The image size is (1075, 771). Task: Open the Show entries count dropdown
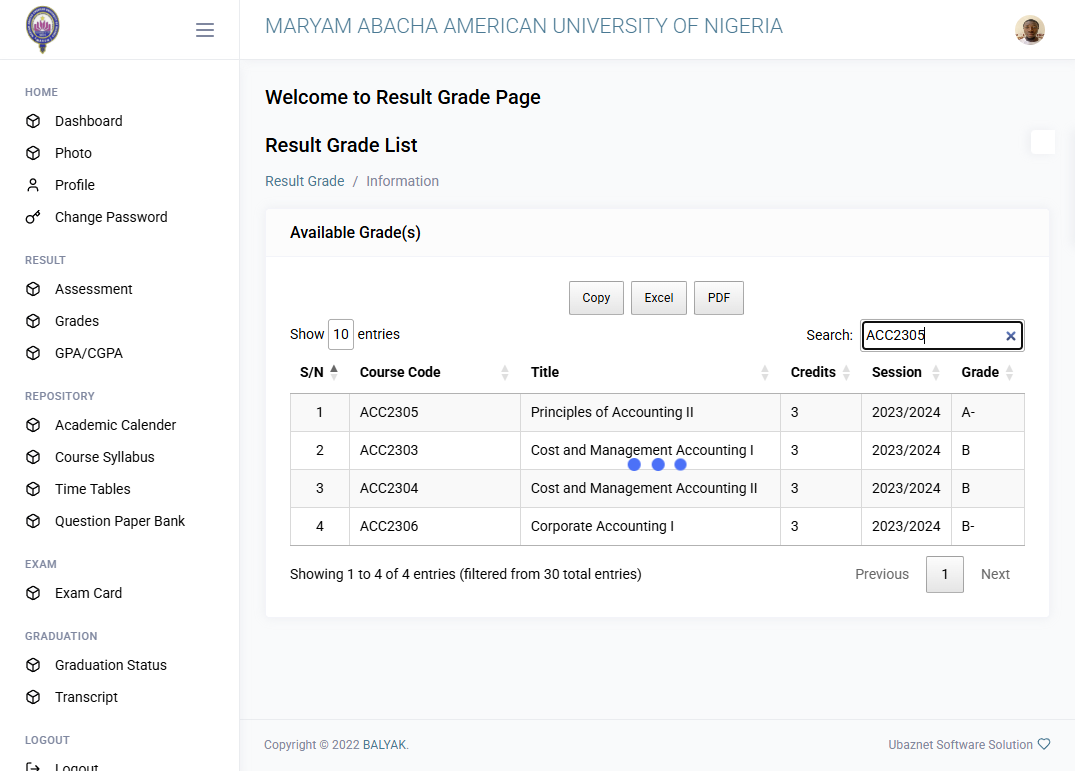pos(341,334)
